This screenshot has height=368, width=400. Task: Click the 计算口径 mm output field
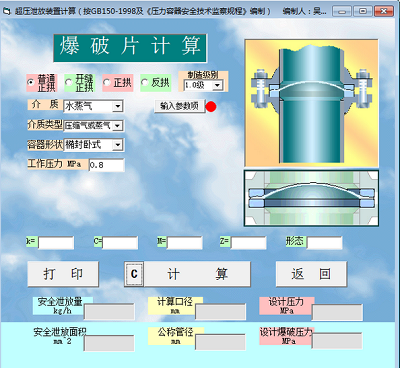tap(220, 312)
